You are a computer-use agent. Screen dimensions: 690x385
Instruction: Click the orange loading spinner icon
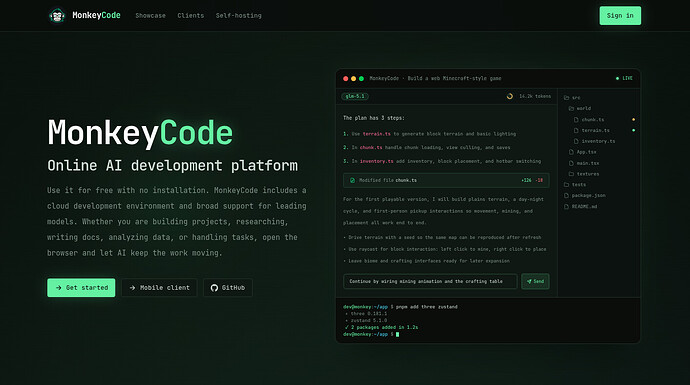pyautogui.click(x=510, y=96)
